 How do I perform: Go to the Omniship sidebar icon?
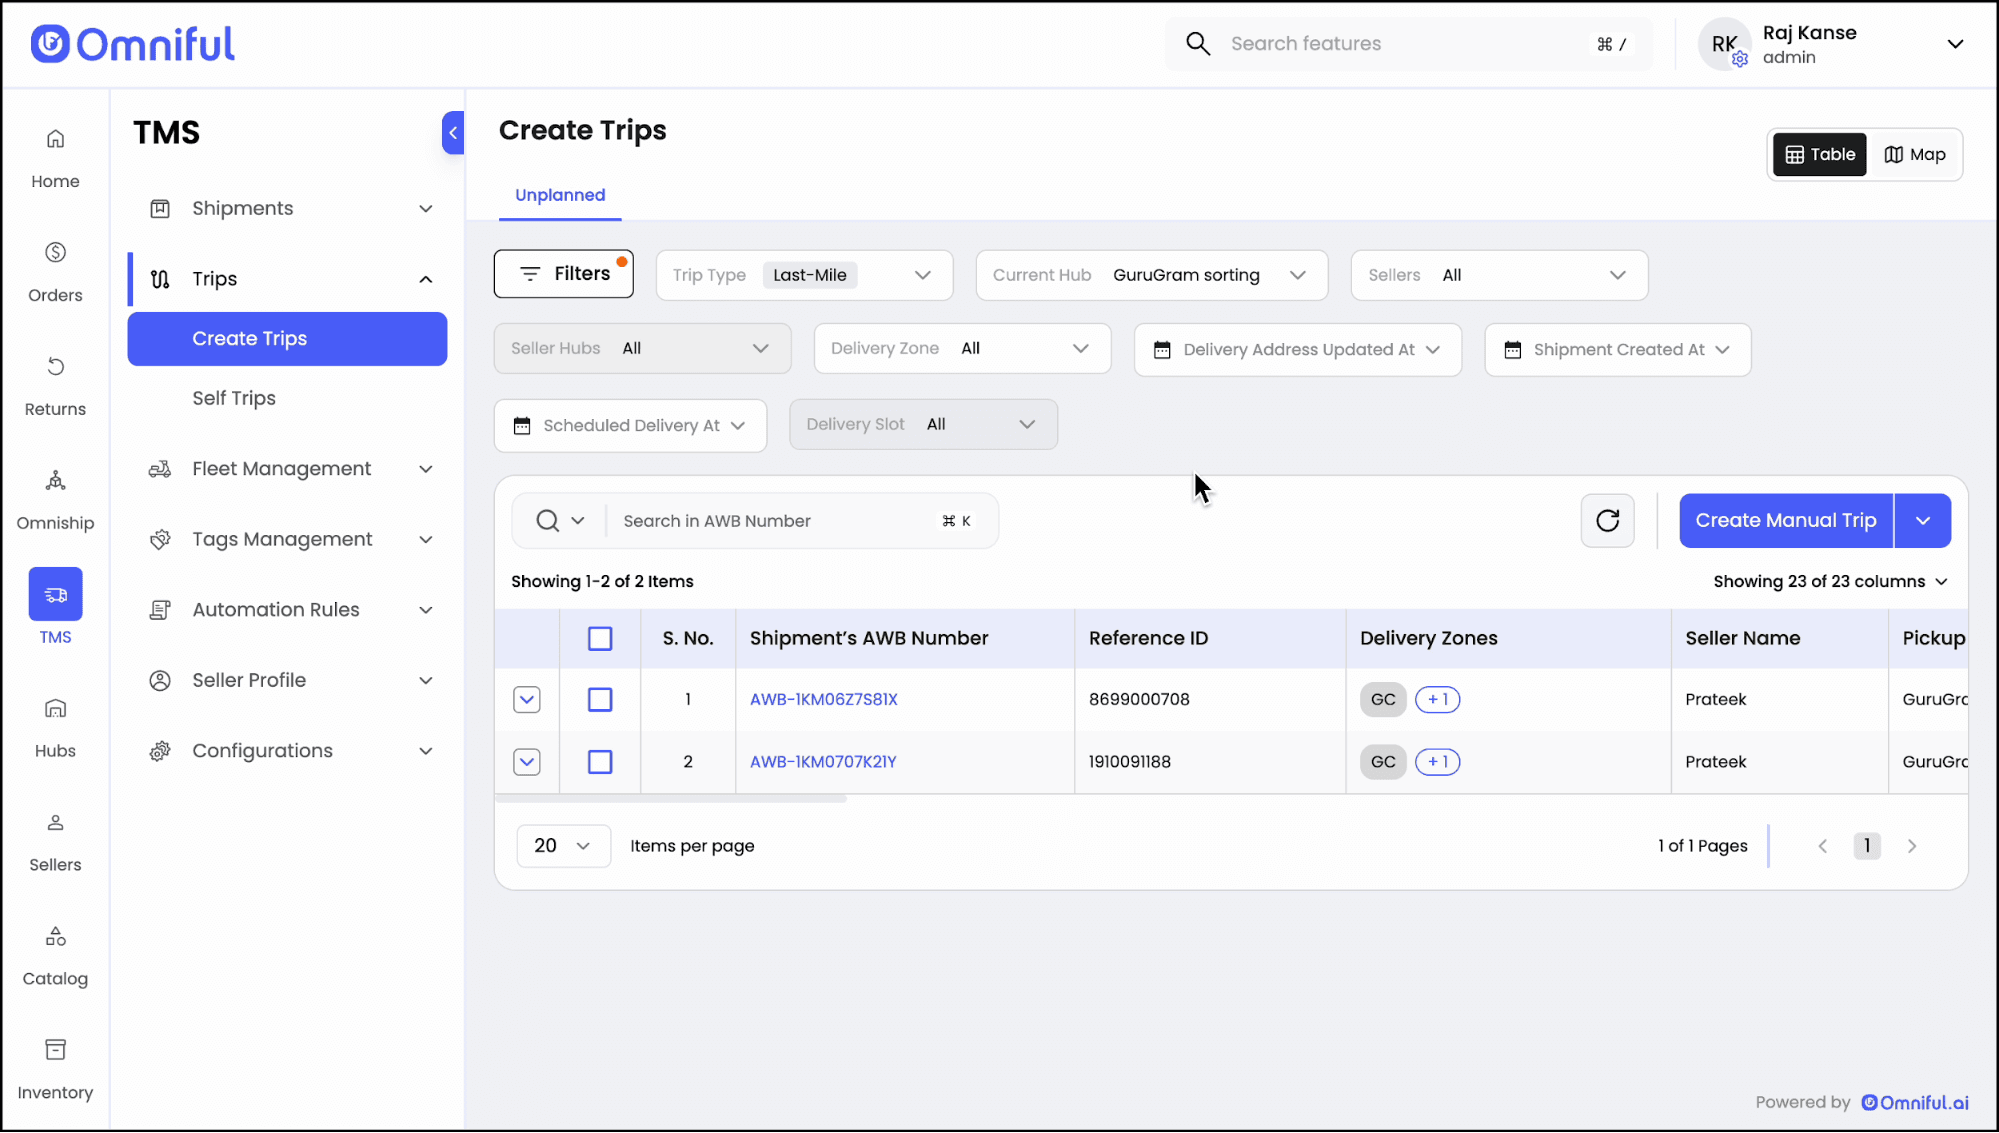(x=55, y=481)
